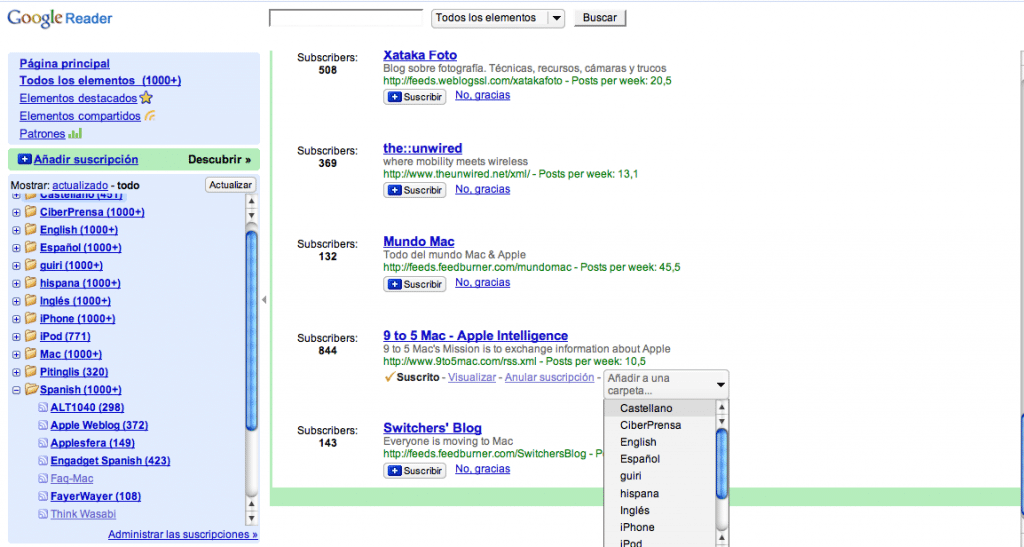Screen dimensions: 1024x547
Task: Click the Google Reader logo
Action: click(59, 18)
